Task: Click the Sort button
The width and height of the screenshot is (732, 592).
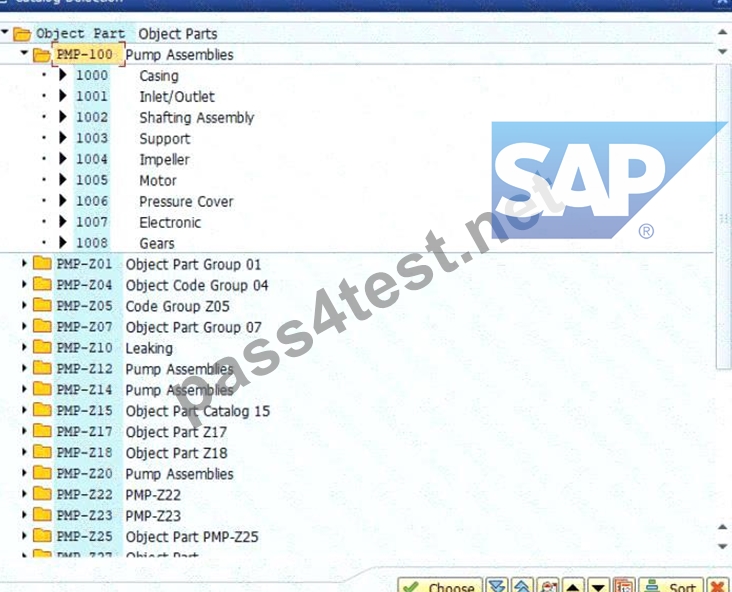Action: coord(671,585)
